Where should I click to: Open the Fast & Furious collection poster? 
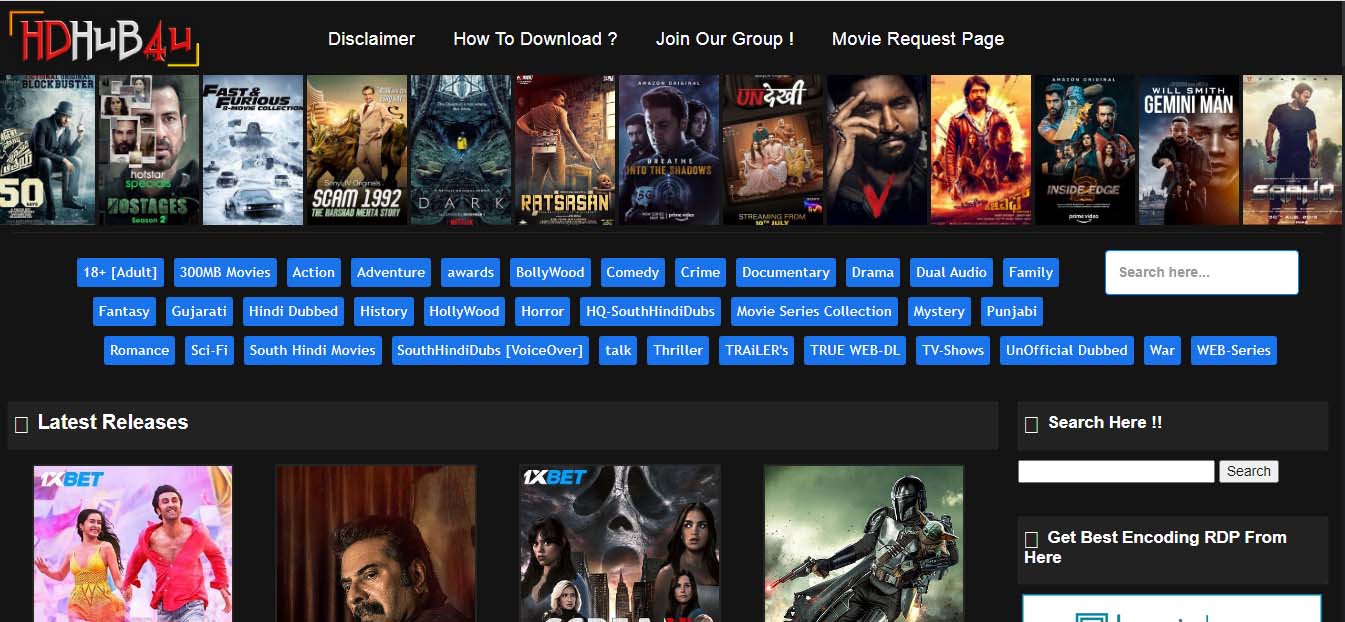tap(252, 150)
